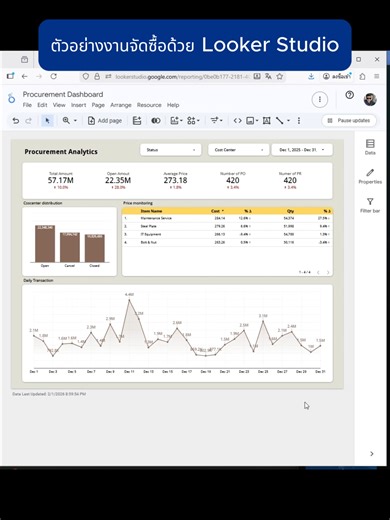
Task: Select the Line drawing tool
Action: 280,121
